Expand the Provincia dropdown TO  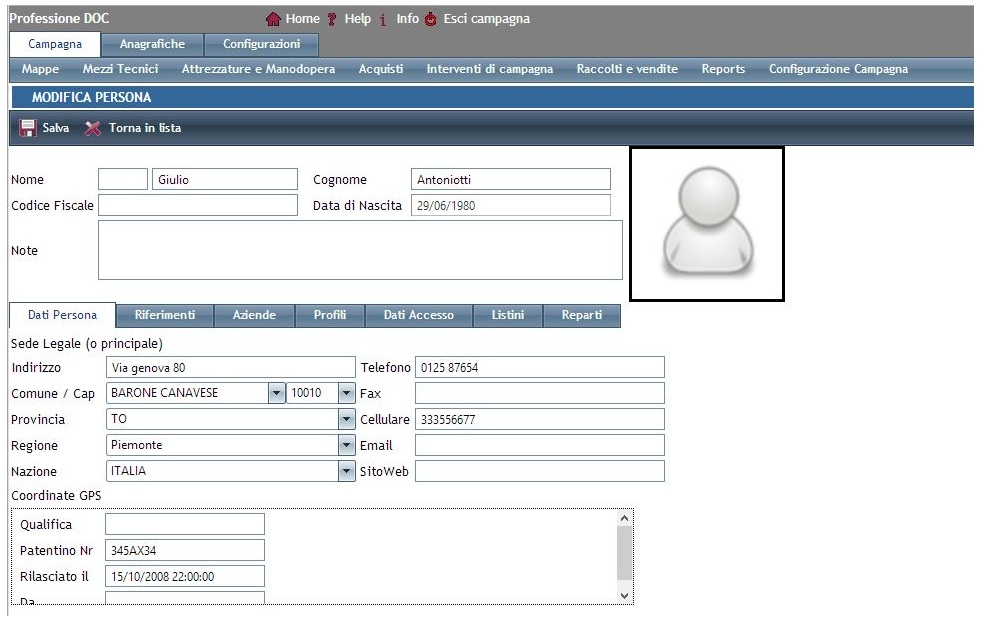tap(347, 420)
